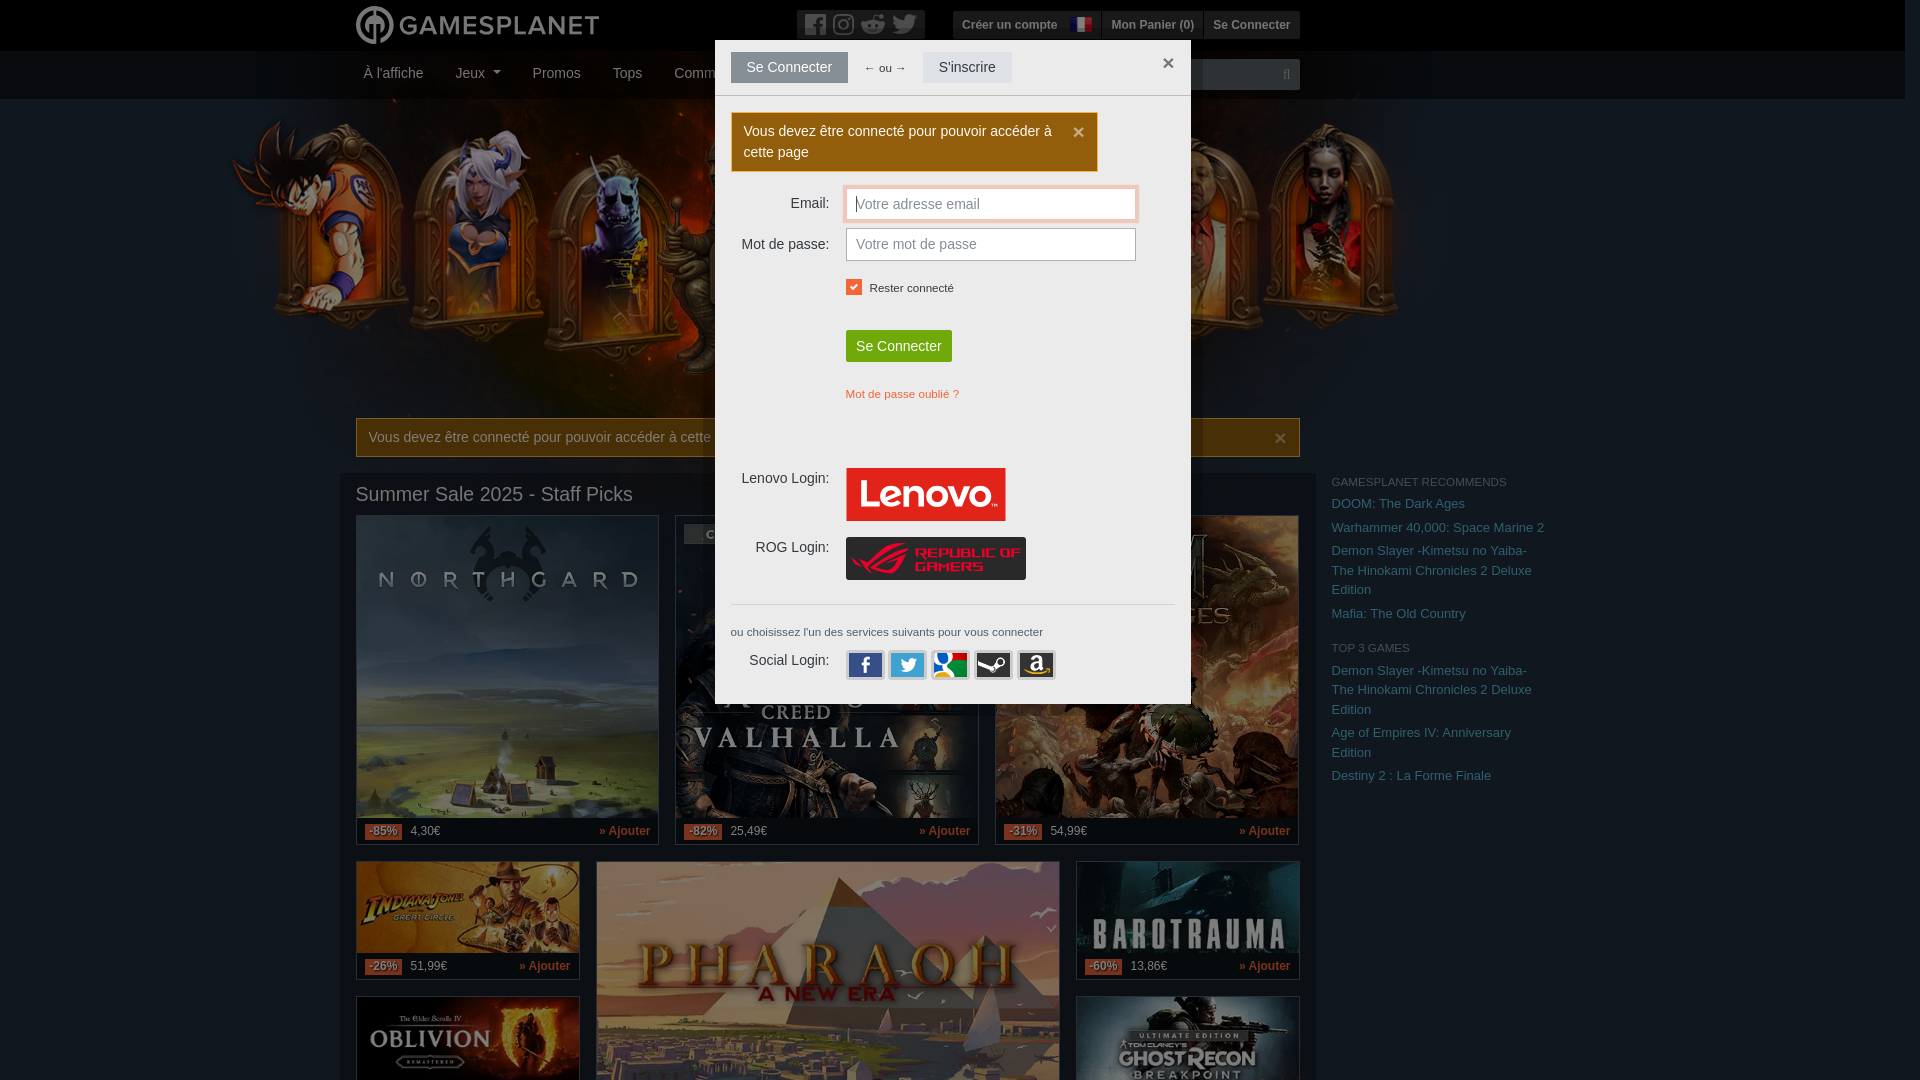Open the Promos menu item
Viewport: 1920px width, 1080px height.
tap(556, 73)
